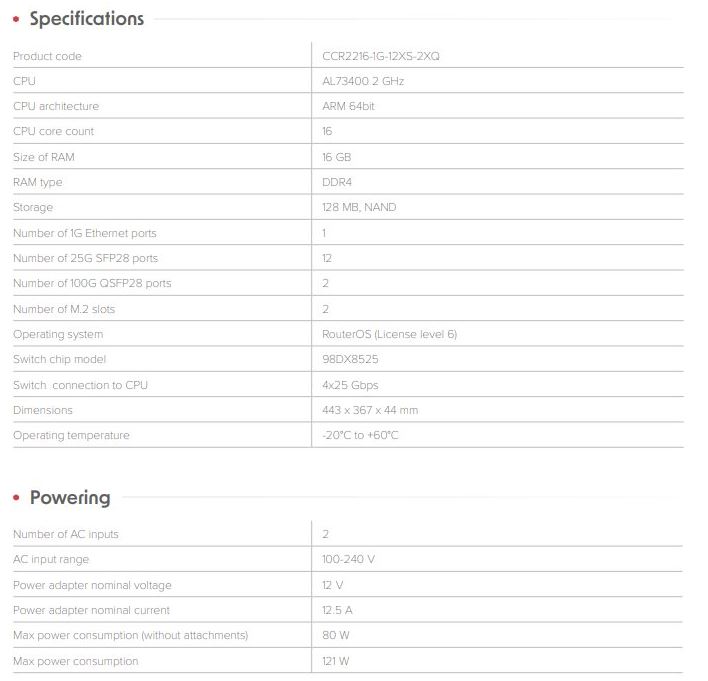Click the AC input range 100-240 V value
708x681 pixels.
349,559
